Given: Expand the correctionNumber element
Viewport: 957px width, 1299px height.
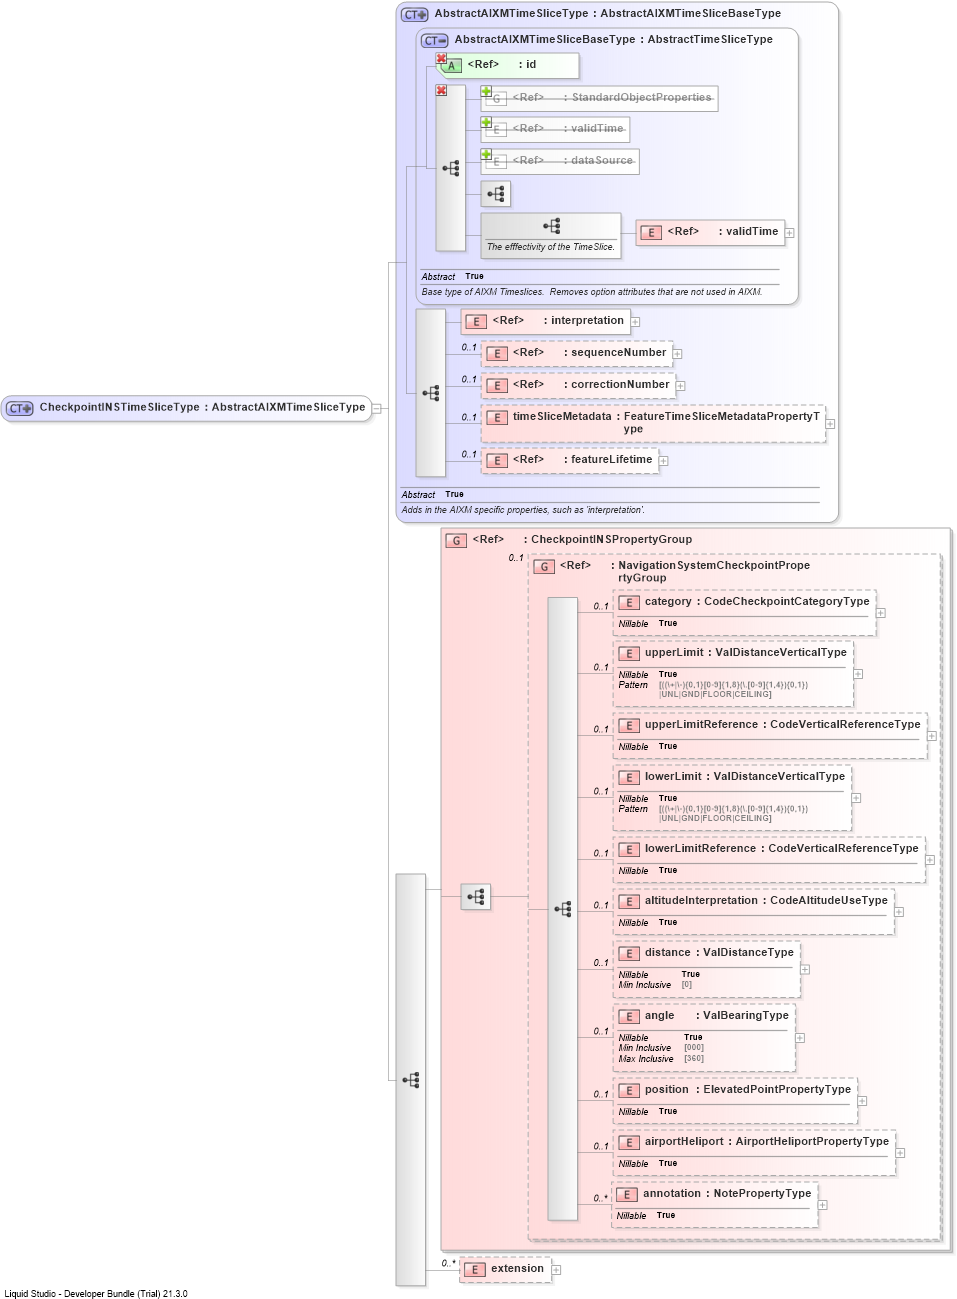Looking at the screenshot, I should [x=680, y=386].
